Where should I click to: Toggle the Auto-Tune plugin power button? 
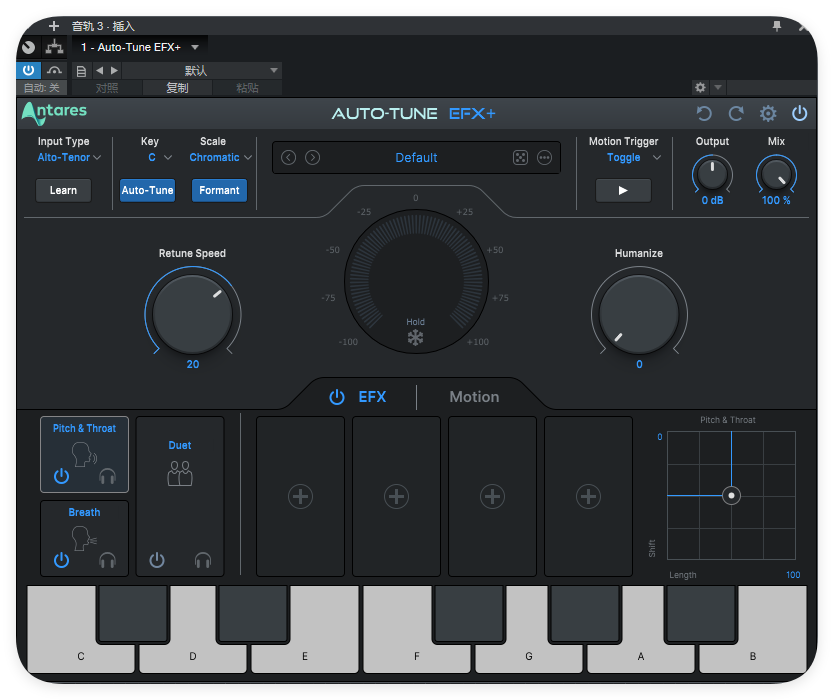(x=799, y=113)
